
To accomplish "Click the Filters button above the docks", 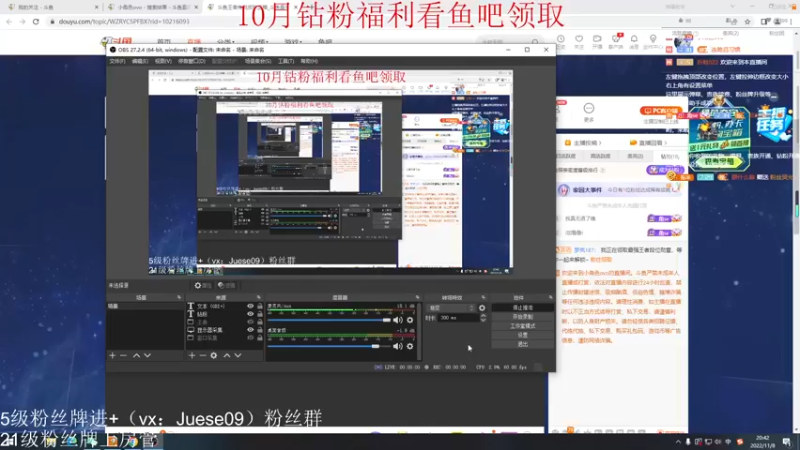I will tap(227, 285).
